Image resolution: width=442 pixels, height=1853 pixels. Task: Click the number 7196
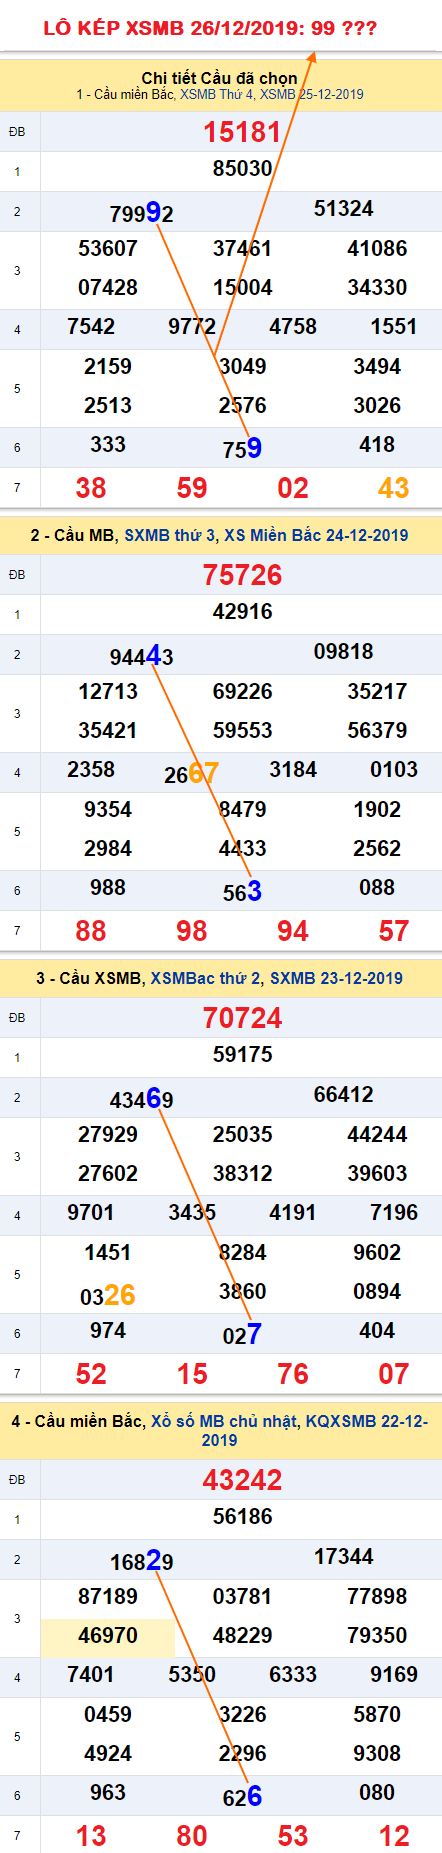tap(394, 1212)
